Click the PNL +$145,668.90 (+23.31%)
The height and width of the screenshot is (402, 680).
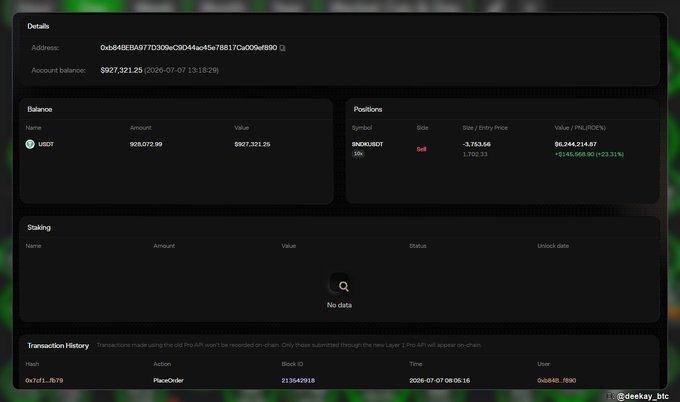coord(589,154)
